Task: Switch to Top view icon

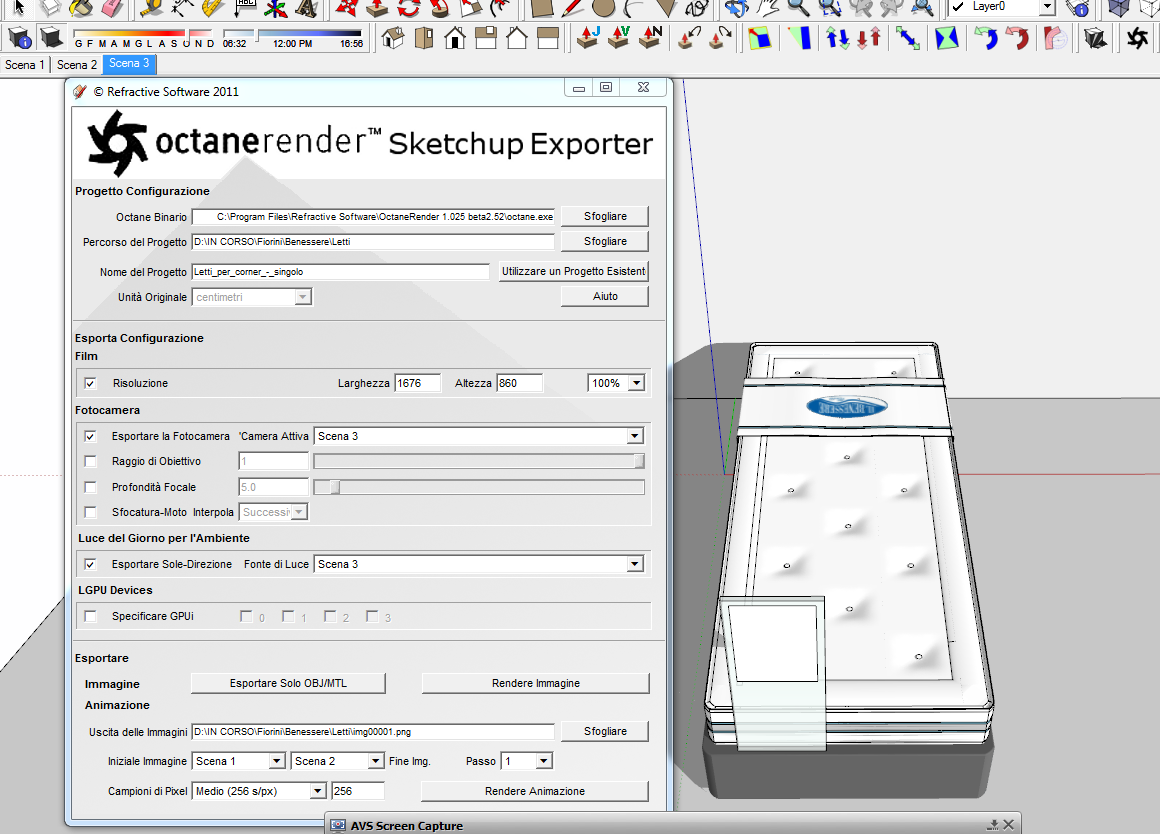Action: pyautogui.click(x=424, y=37)
